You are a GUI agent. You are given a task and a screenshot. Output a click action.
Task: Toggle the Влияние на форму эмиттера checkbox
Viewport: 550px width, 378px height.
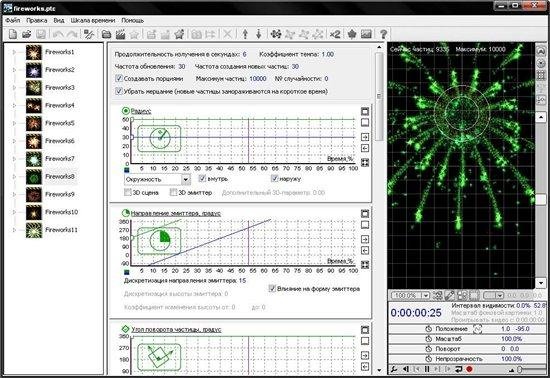coord(272,289)
